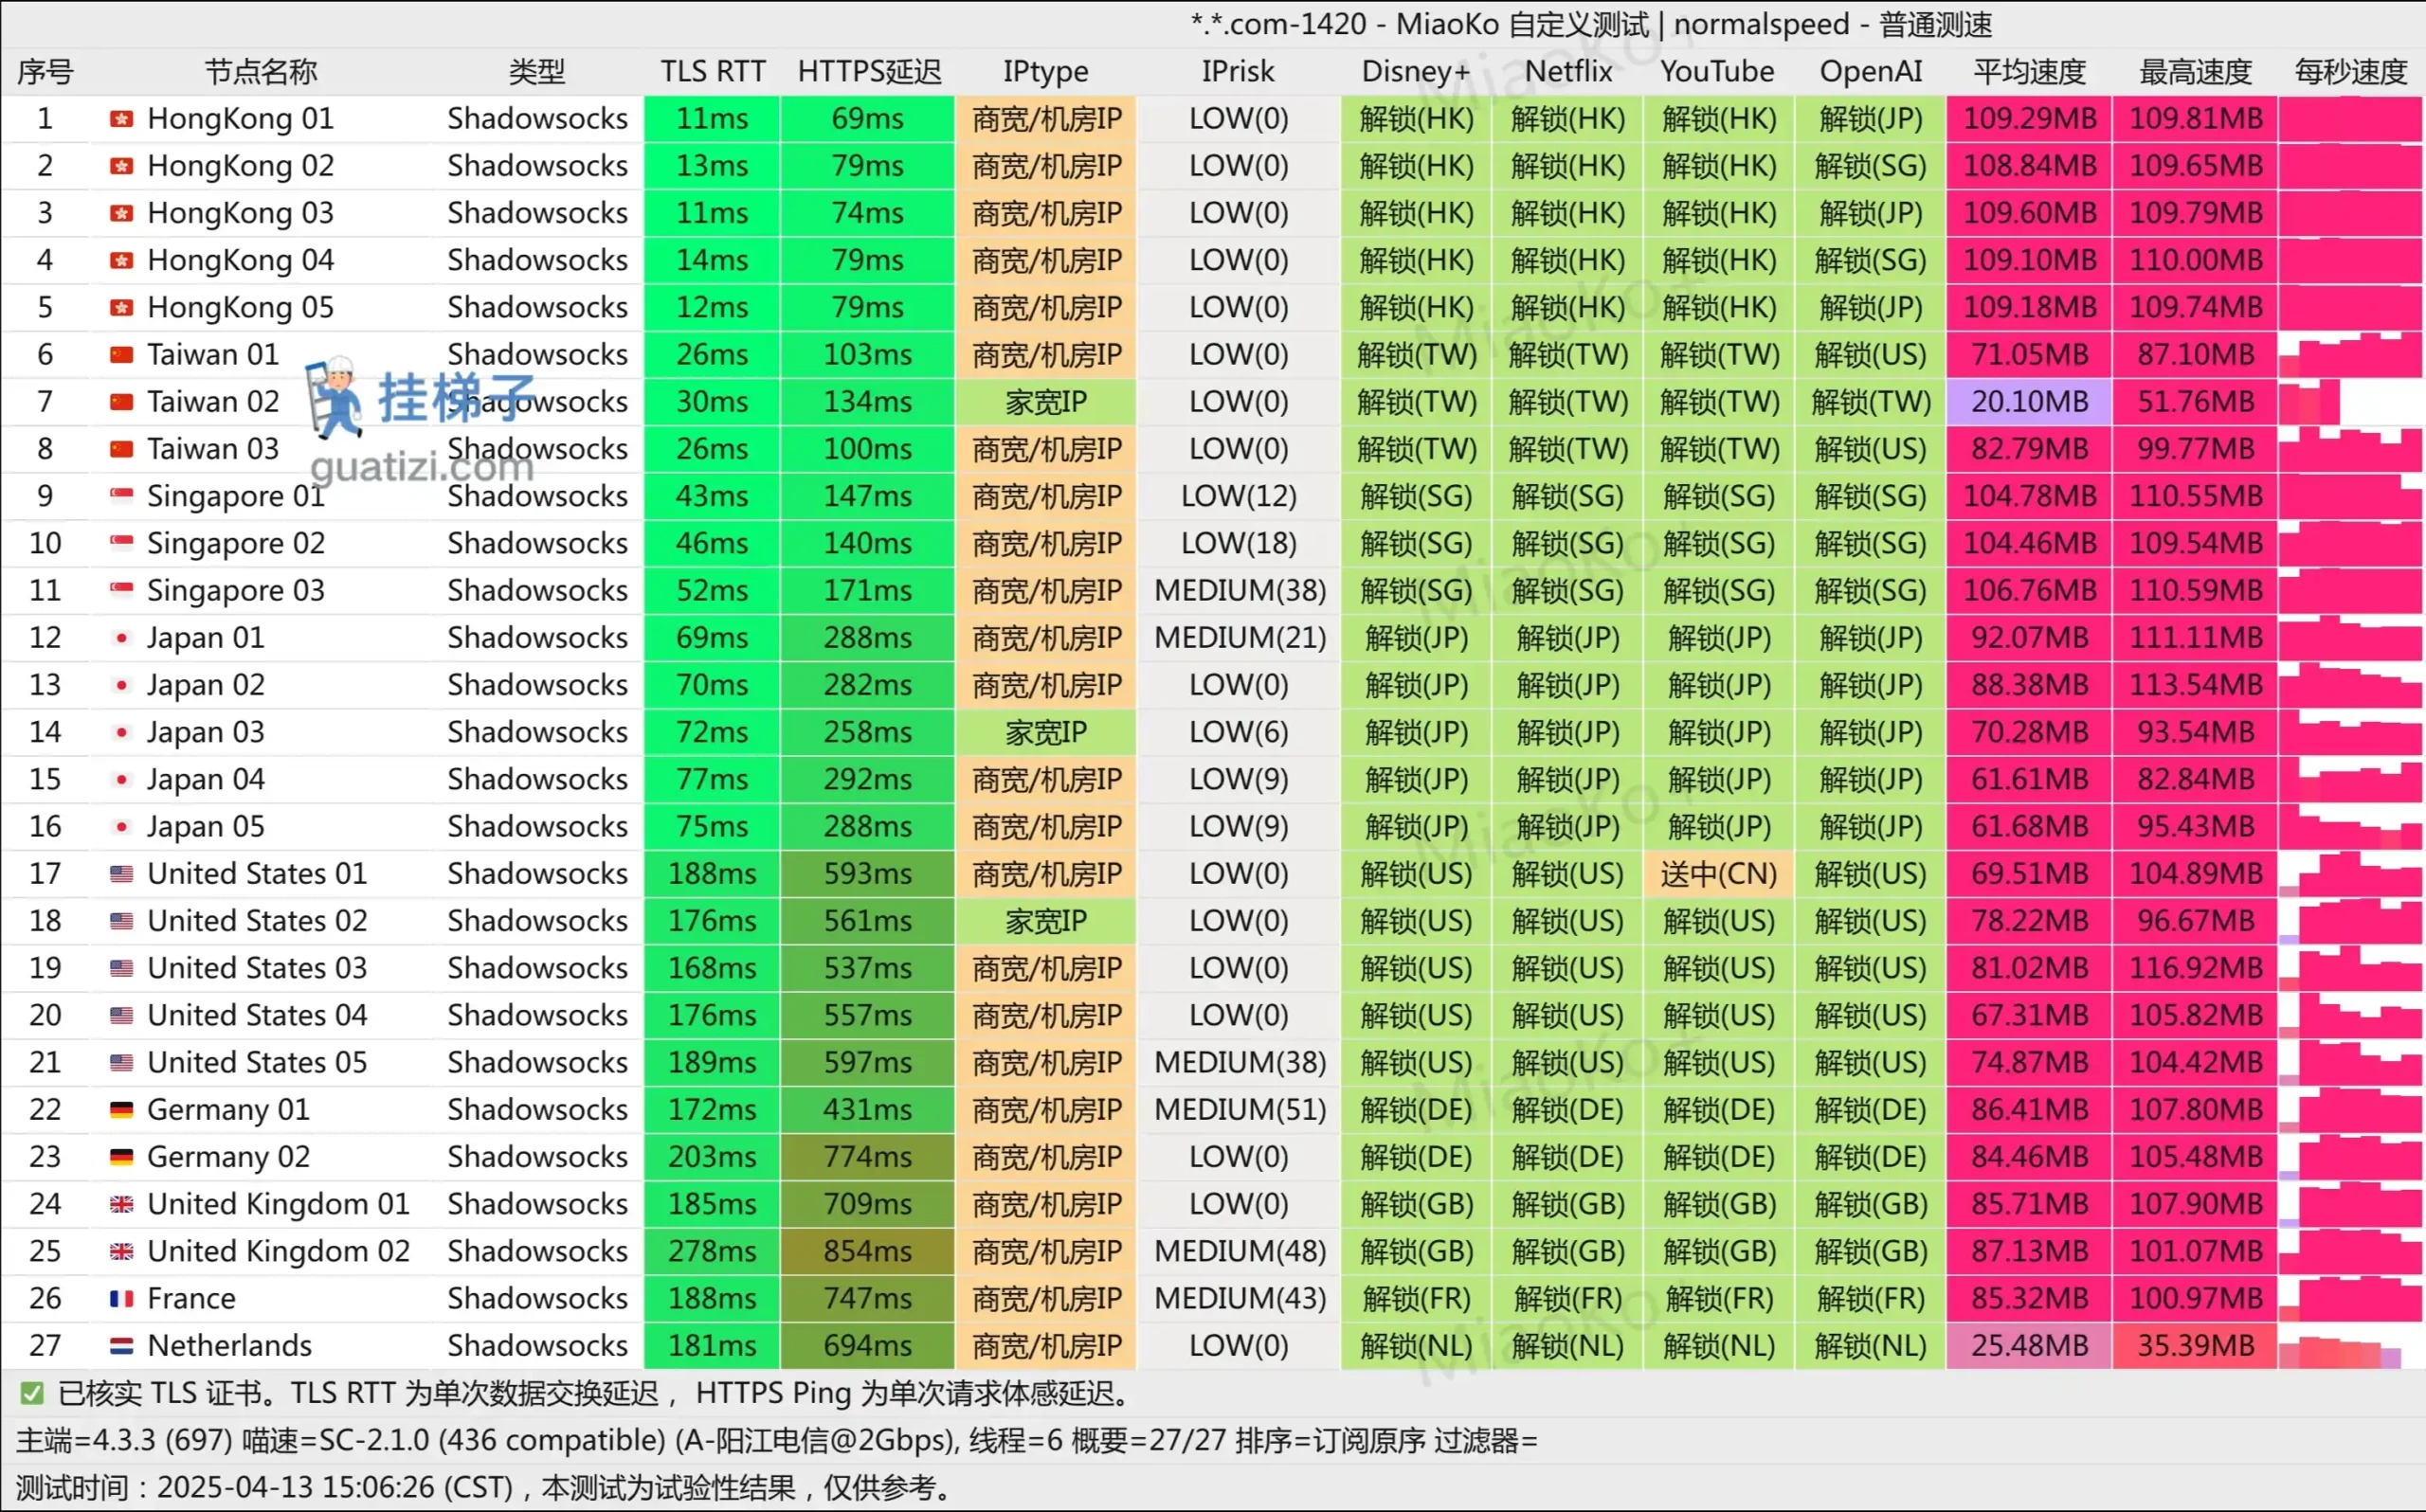Click the purple 20.10MB average speed cell

coord(2028,402)
